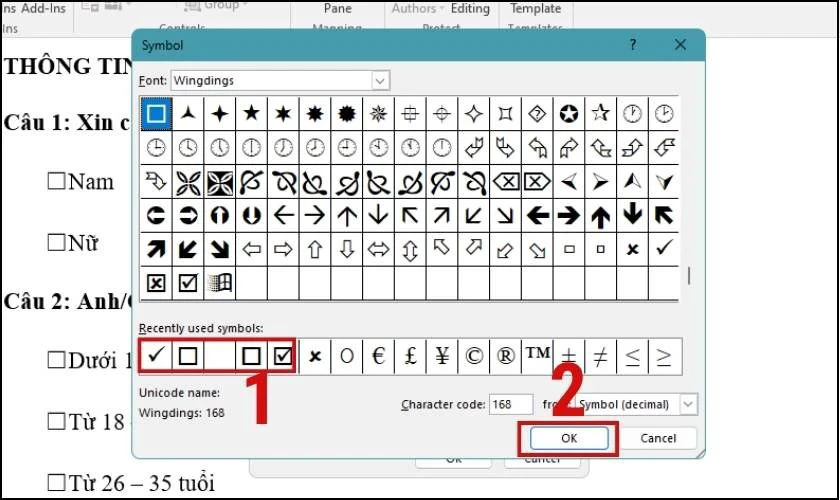Insert the copyright symbol from recent symbols

tap(473, 355)
